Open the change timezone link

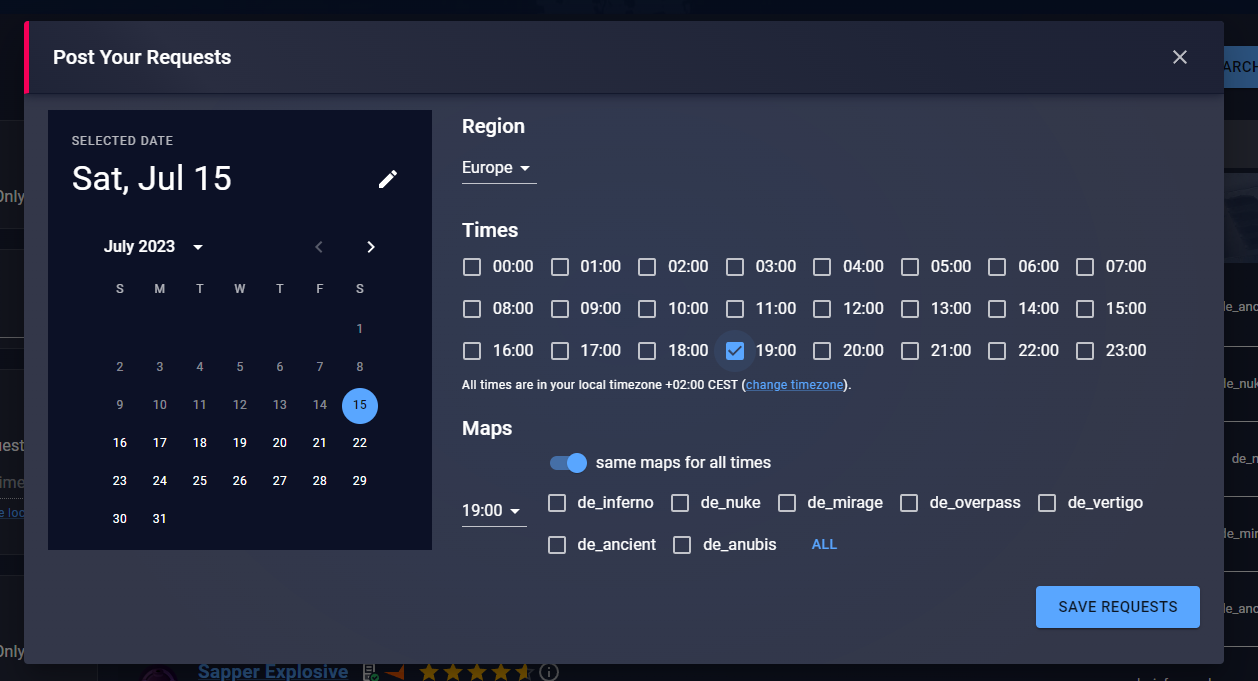pos(794,385)
